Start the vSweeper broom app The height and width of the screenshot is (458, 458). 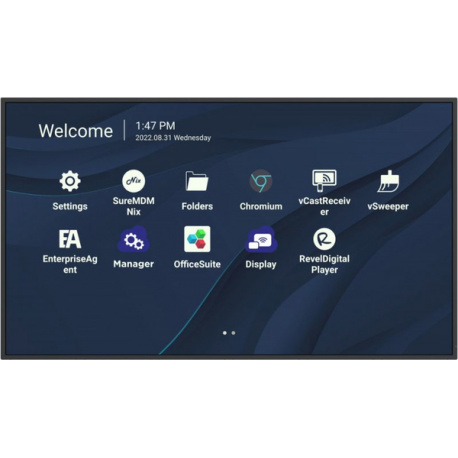388,181
